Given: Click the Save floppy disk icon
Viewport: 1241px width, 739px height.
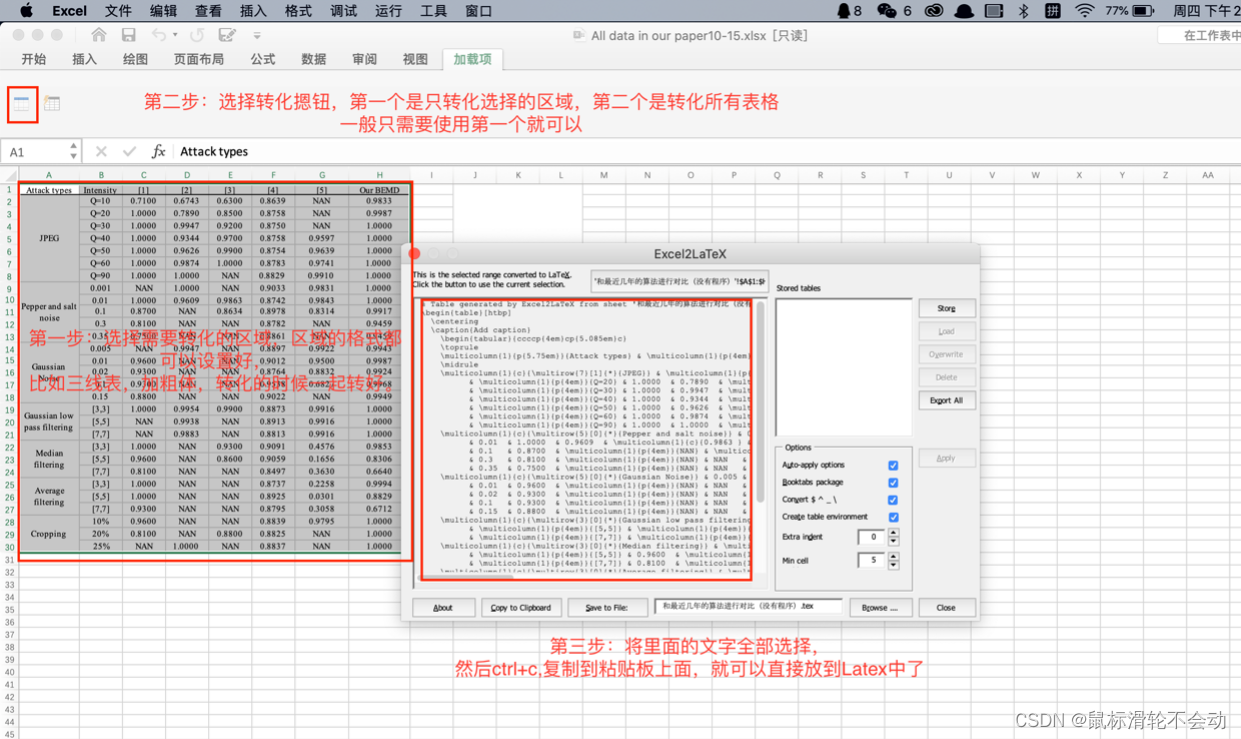Looking at the screenshot, I should pos(129,35).
